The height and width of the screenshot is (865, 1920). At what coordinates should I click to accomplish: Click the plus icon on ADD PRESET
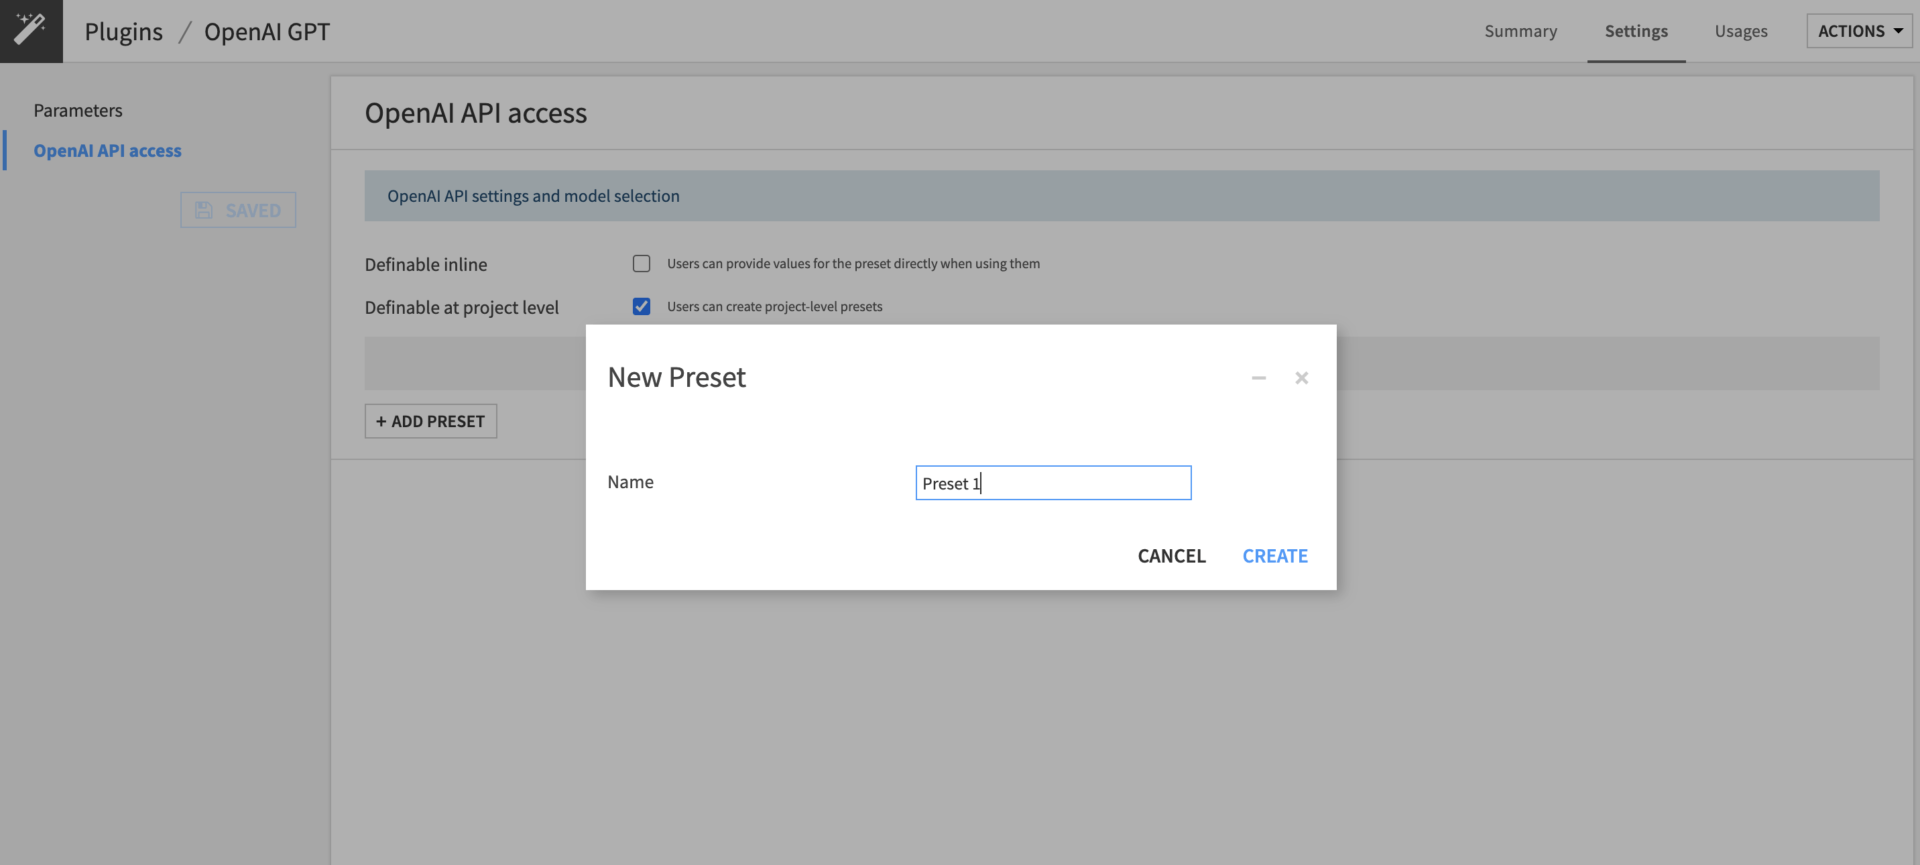382,421
